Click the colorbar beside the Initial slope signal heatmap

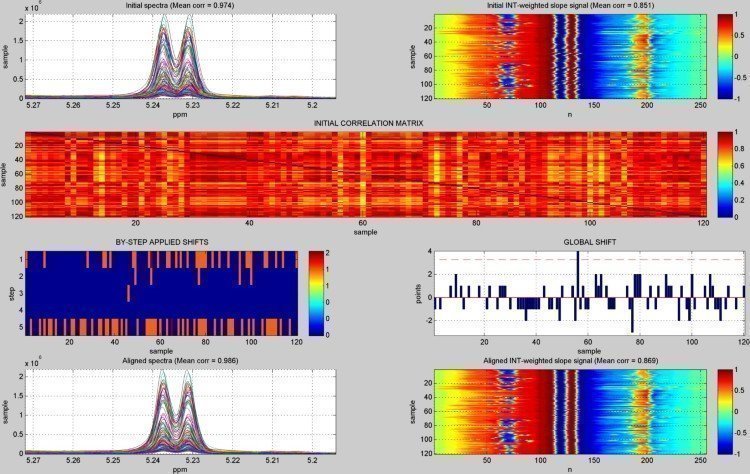(x=725, y=58)
